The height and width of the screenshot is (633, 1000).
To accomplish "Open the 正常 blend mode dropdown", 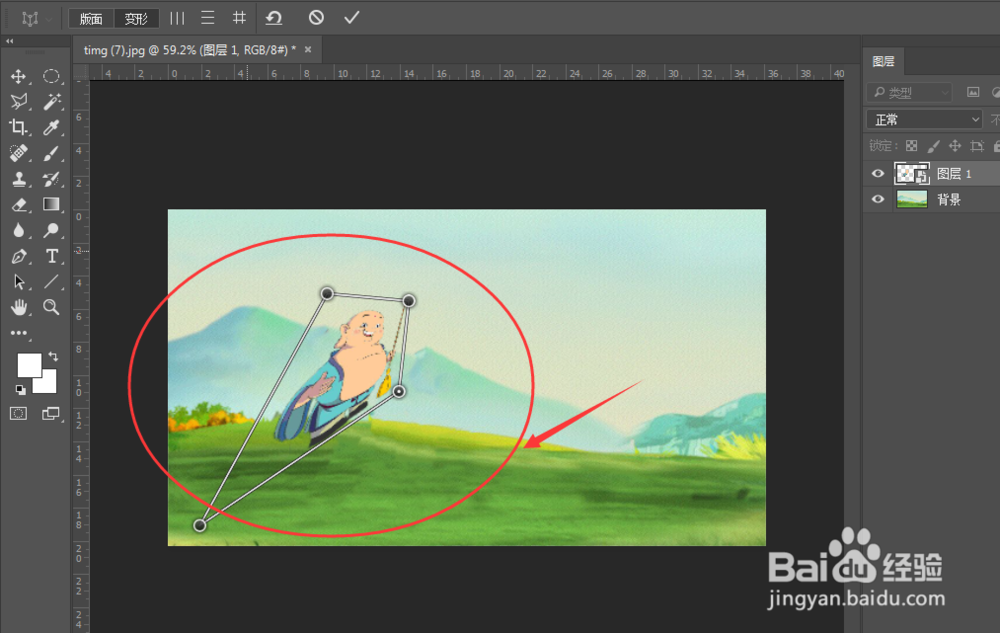I will (924, 119).
